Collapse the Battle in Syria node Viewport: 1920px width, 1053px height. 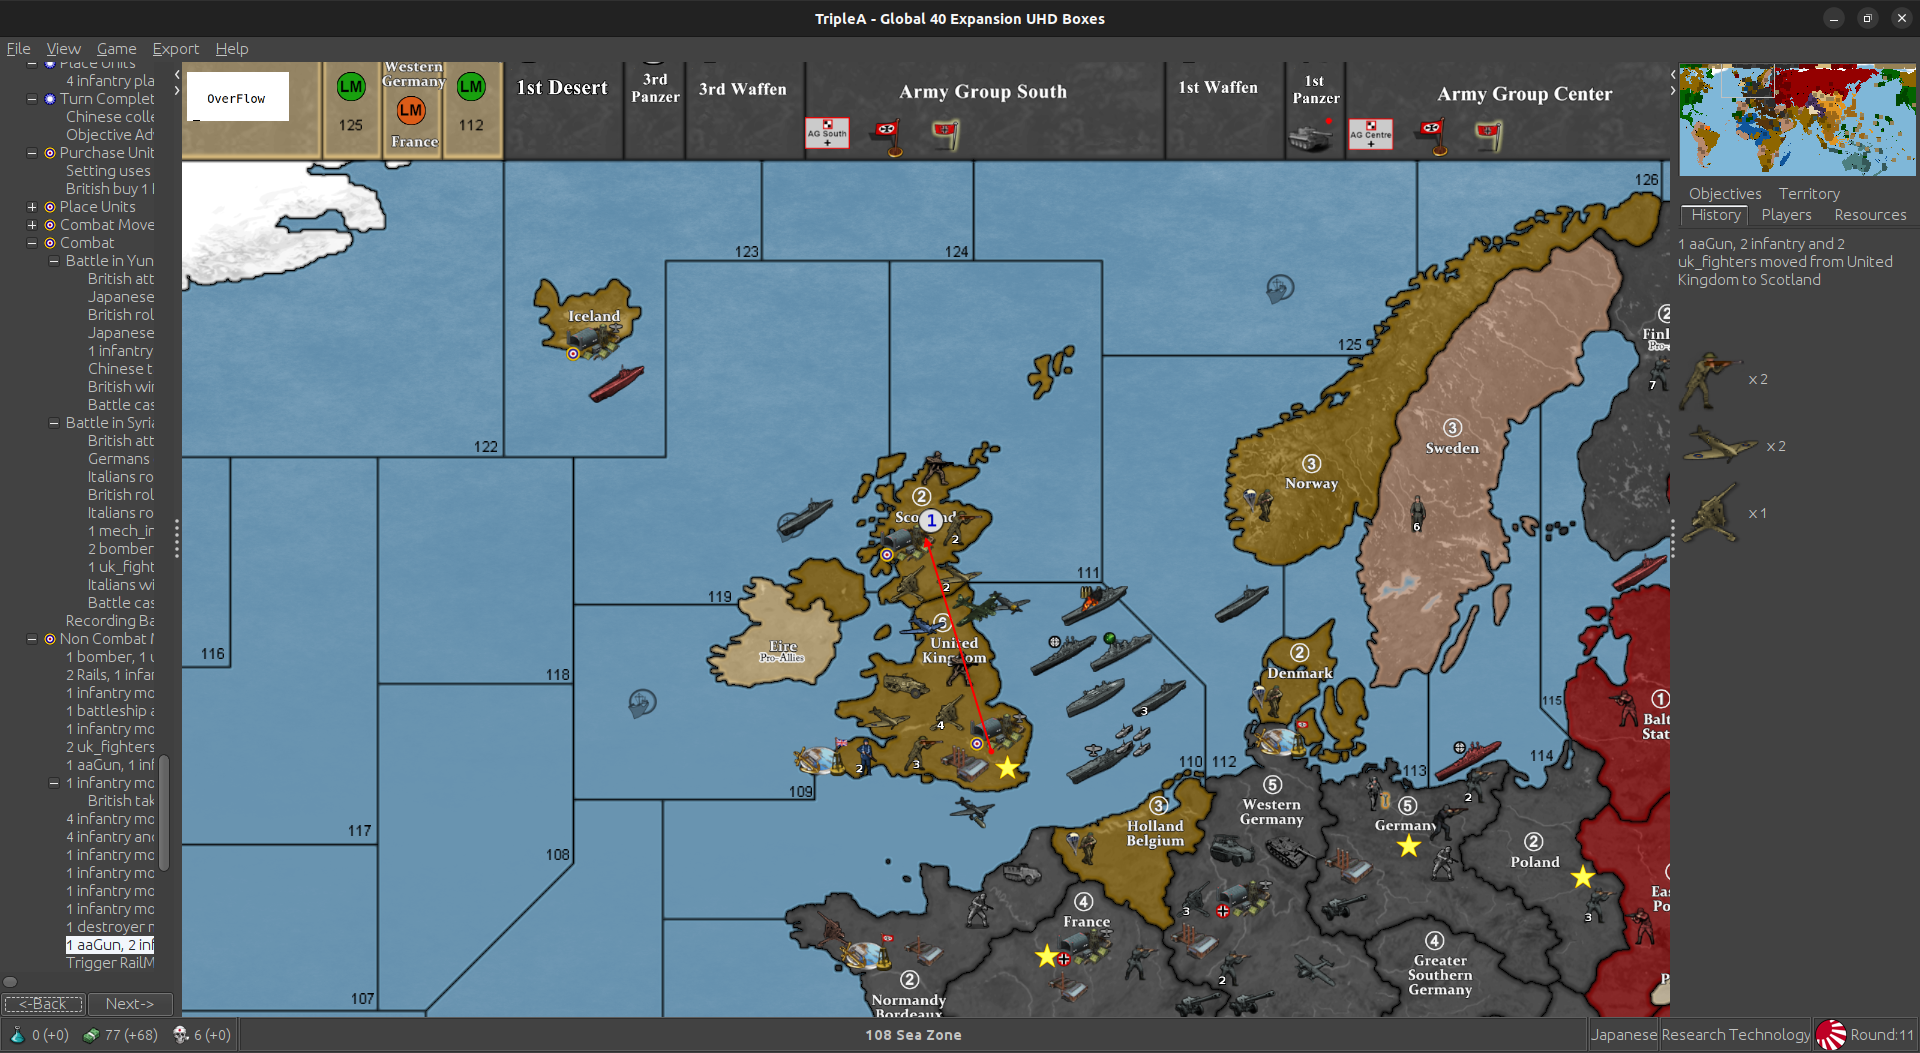point(54,423)
